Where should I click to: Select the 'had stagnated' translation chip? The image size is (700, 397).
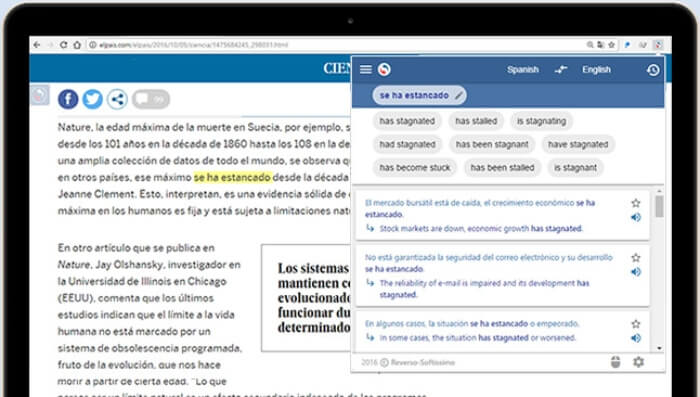click(407, 144)
